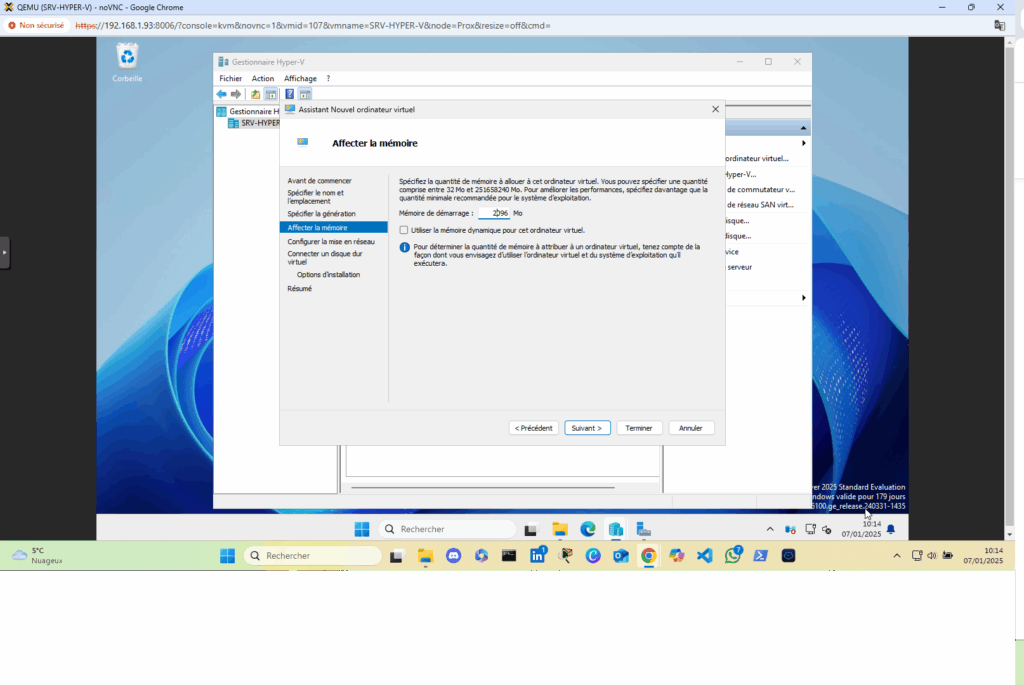This screenshot has width=1024, height=685.
Task: Select the 'Affecter la mémoire' wizard step
Action: (x=334, y=227)
